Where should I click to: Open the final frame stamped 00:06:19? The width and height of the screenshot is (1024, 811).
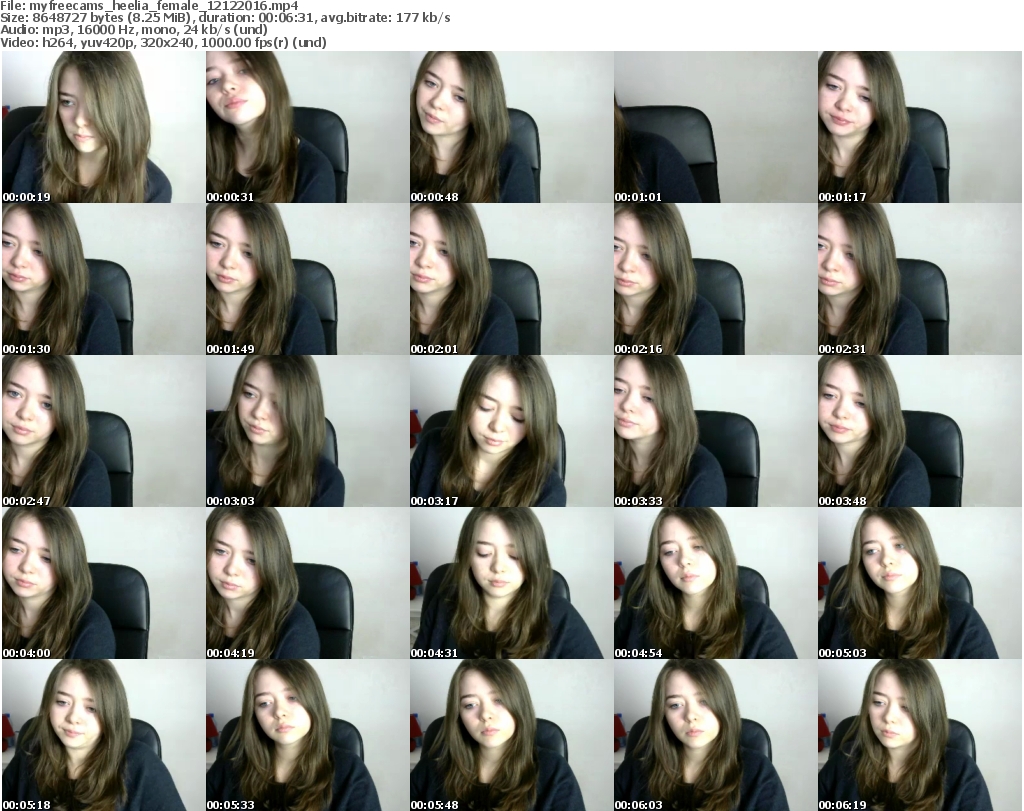920,735
